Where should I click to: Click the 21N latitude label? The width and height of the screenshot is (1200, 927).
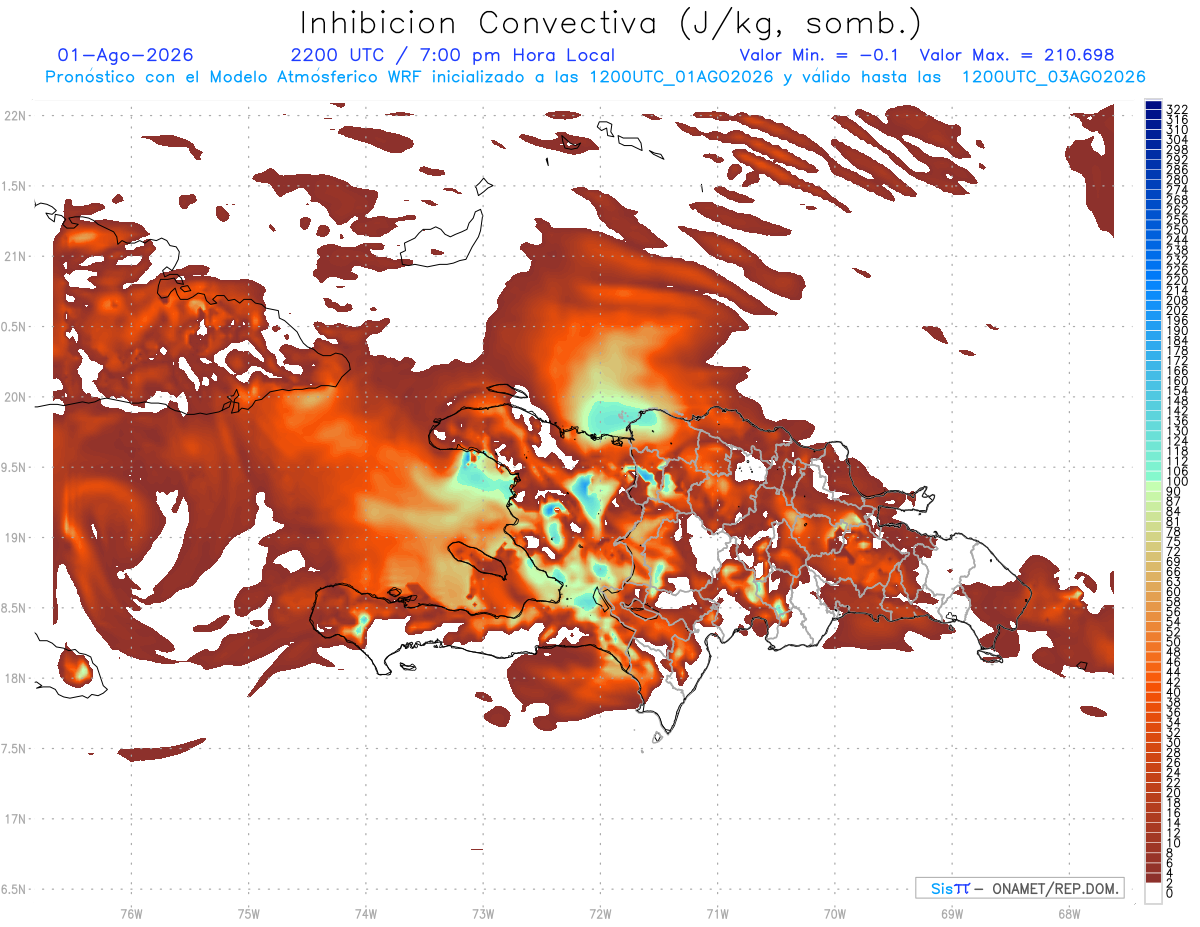(14, 256)
